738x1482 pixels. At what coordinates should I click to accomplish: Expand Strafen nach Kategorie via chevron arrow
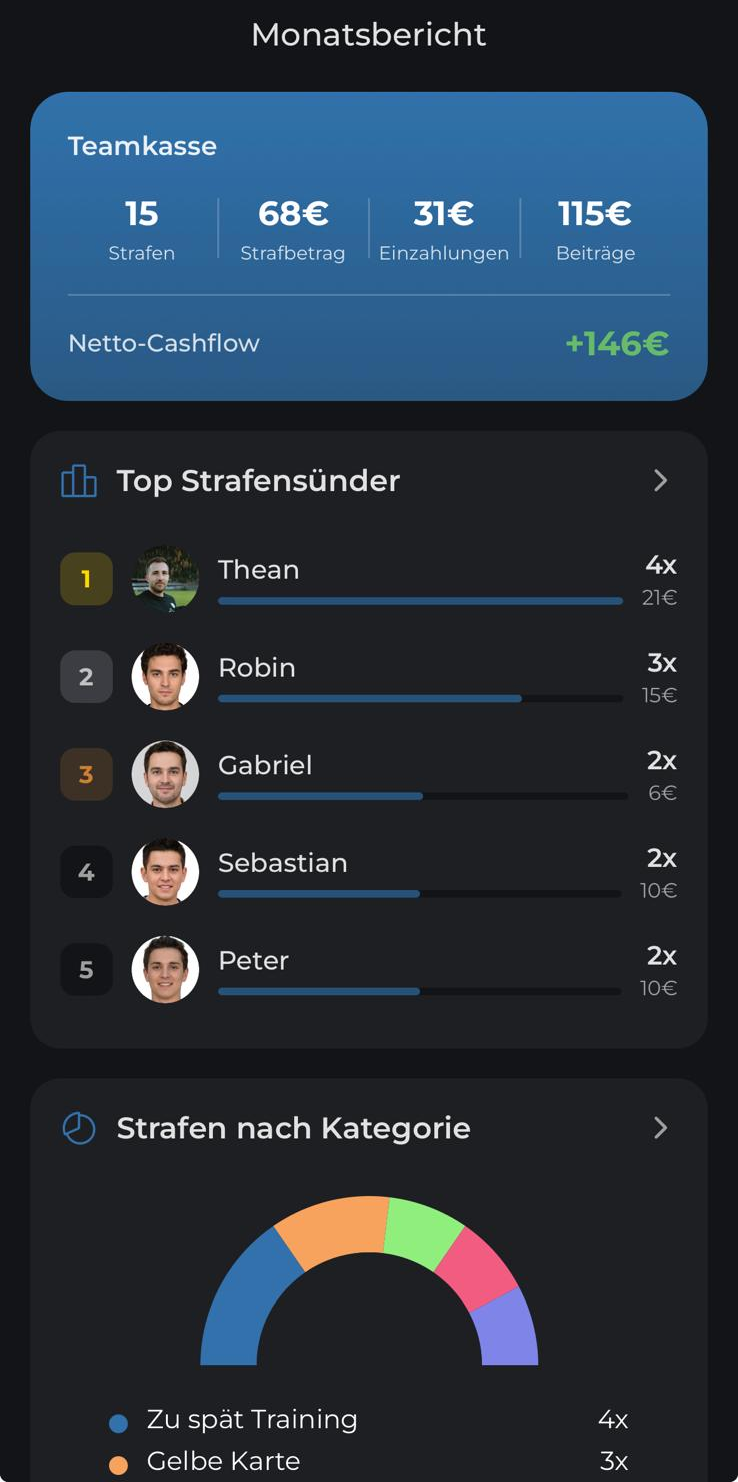tap(660, 1128)
